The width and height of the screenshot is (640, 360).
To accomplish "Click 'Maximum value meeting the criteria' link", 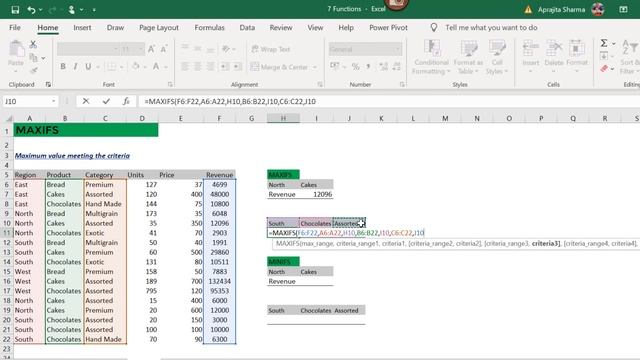I will pos(72,156).
